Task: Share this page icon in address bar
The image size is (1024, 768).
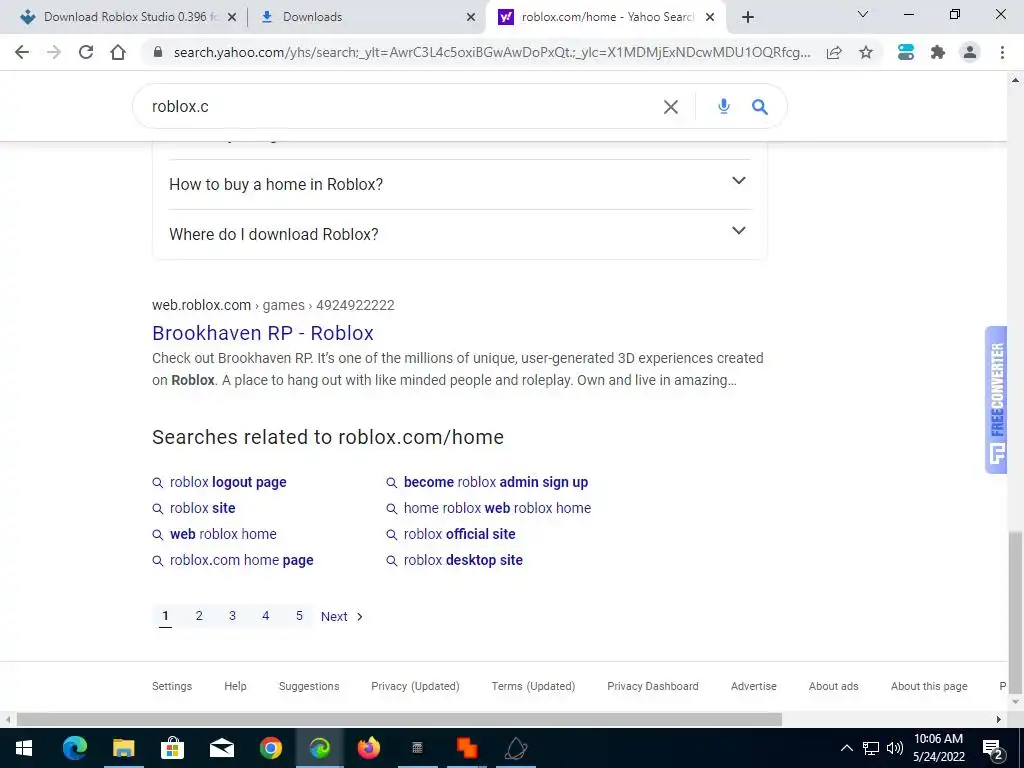Action: [x=834, y=53]
